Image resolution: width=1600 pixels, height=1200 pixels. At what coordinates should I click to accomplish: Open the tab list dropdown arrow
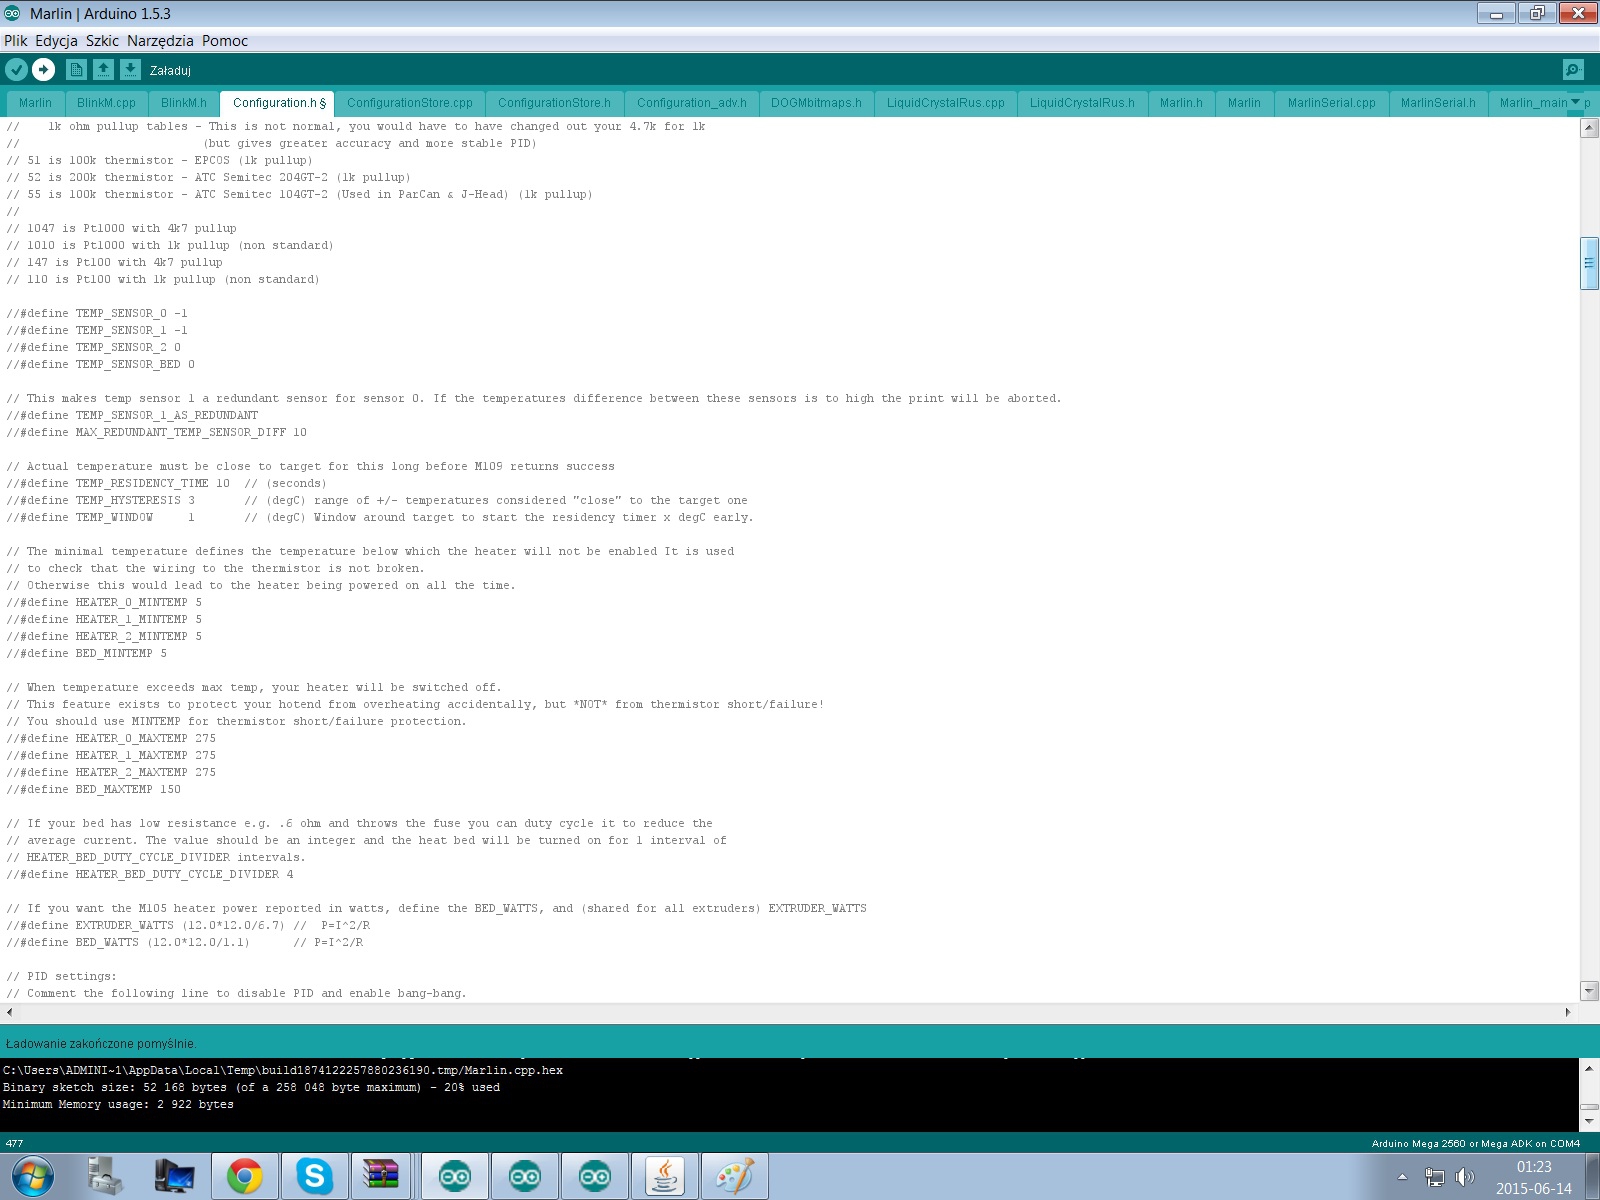[x=1576, y=102]
